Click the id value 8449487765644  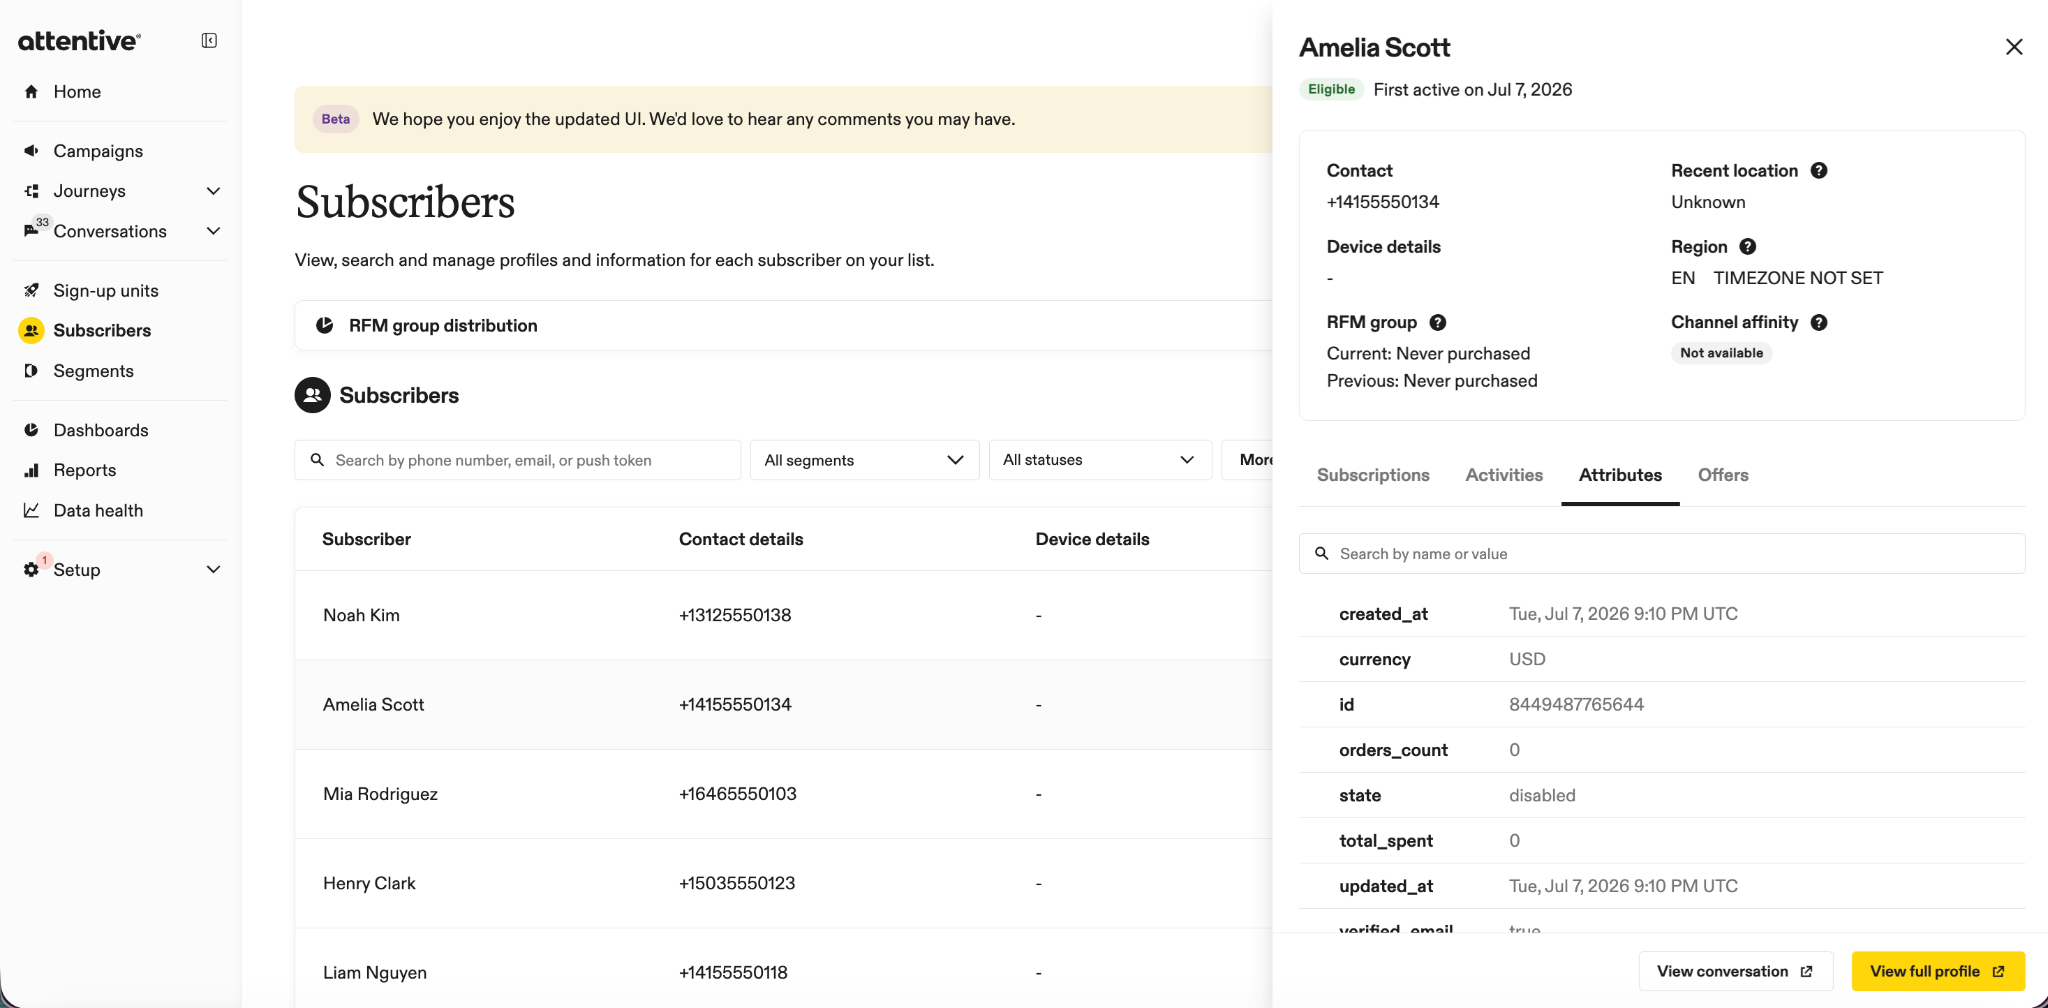[x=1576, y=705]
